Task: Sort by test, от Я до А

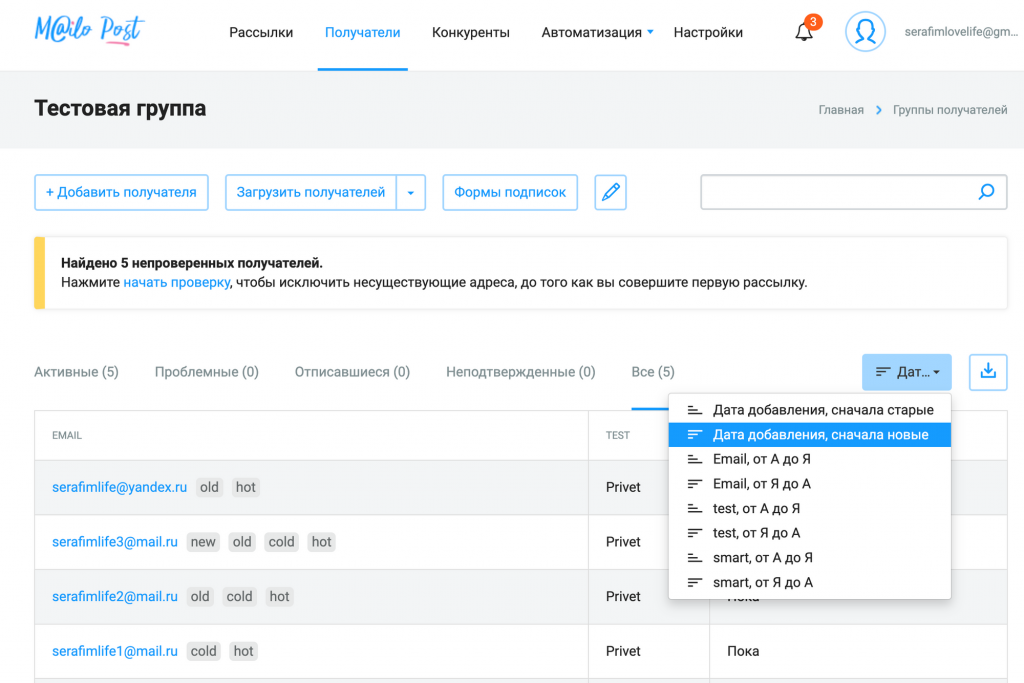Action: pos(810,533)
